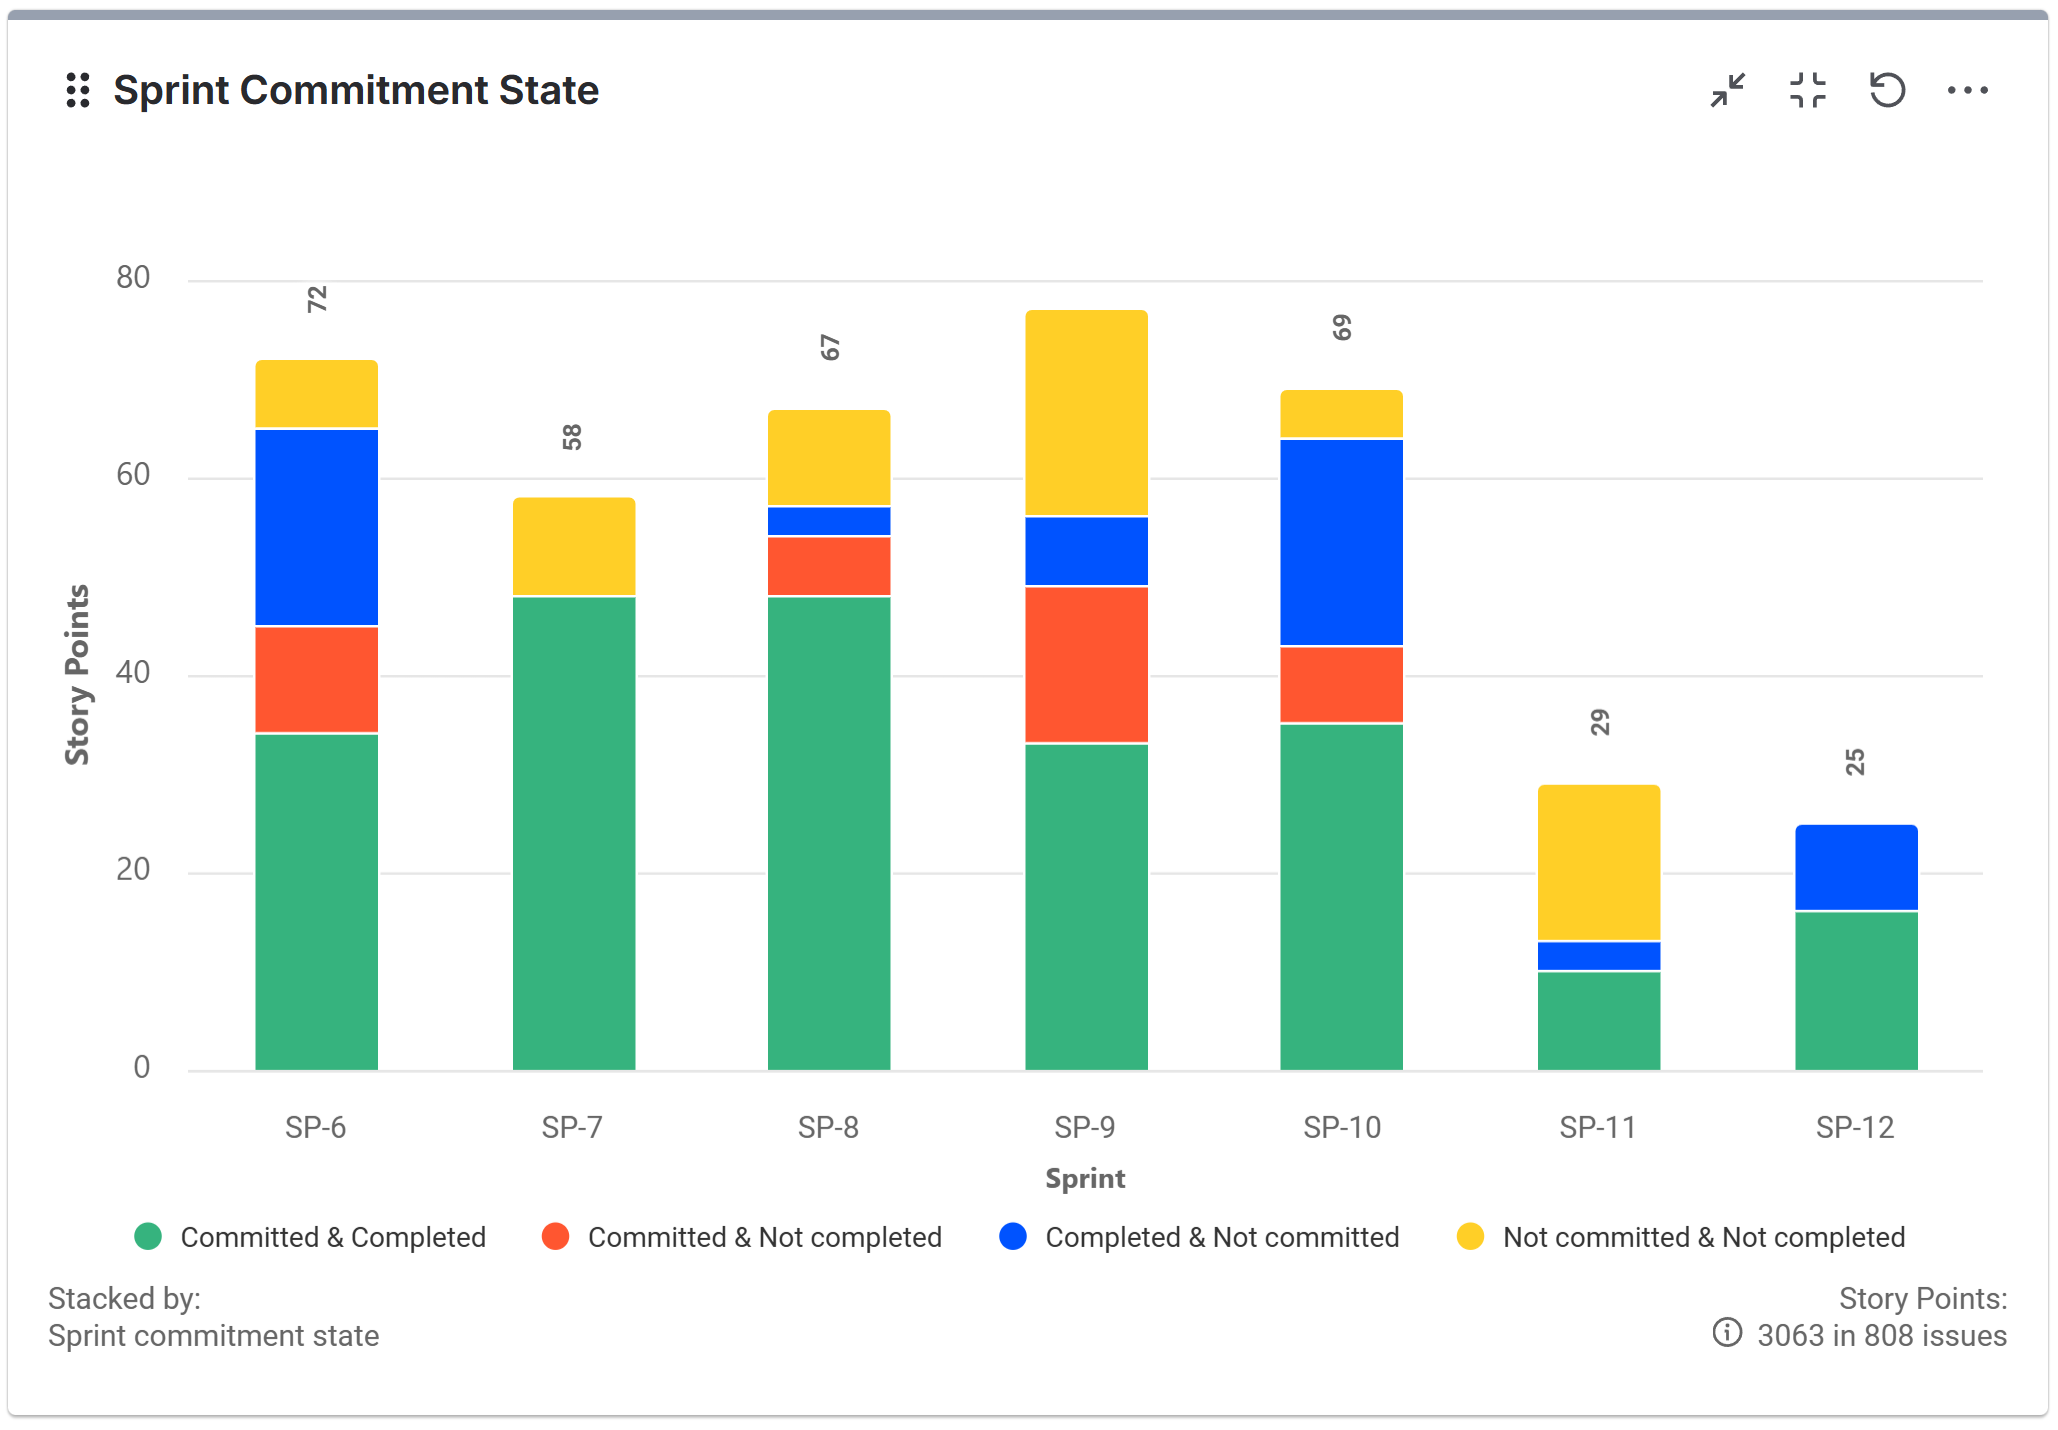Screen dimensions: 2058x1430
Task: Click the drag handle next to the title
Action: coord(78,90)
